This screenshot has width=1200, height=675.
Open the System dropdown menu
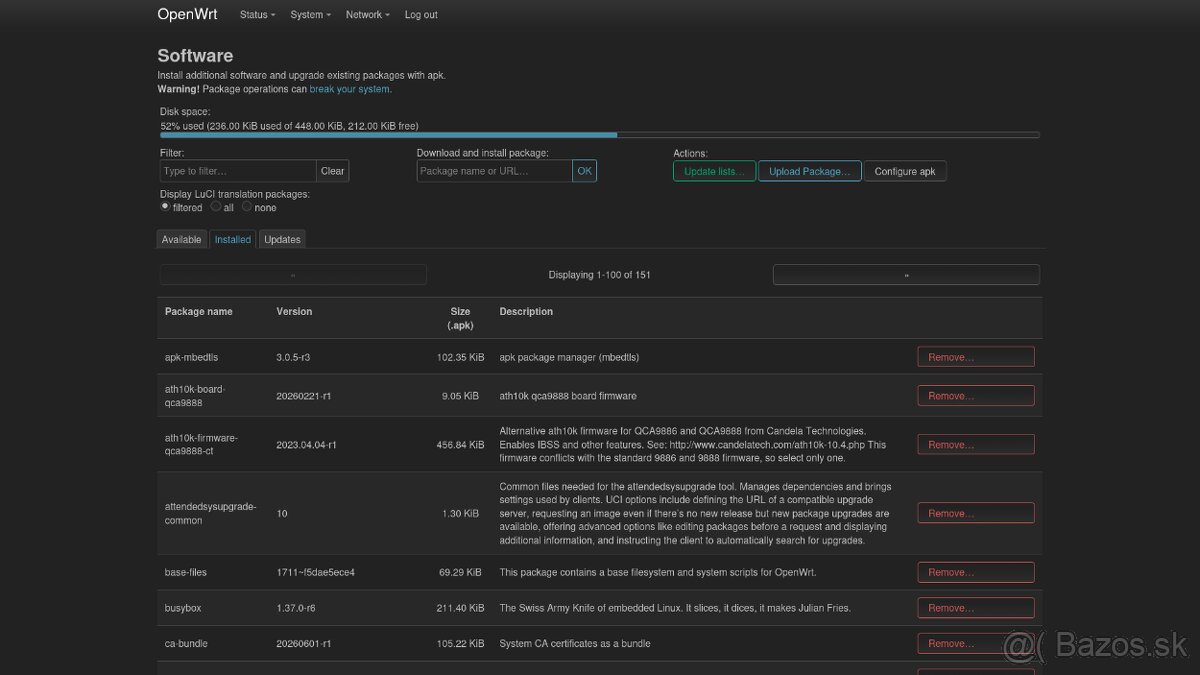[310, 15]
